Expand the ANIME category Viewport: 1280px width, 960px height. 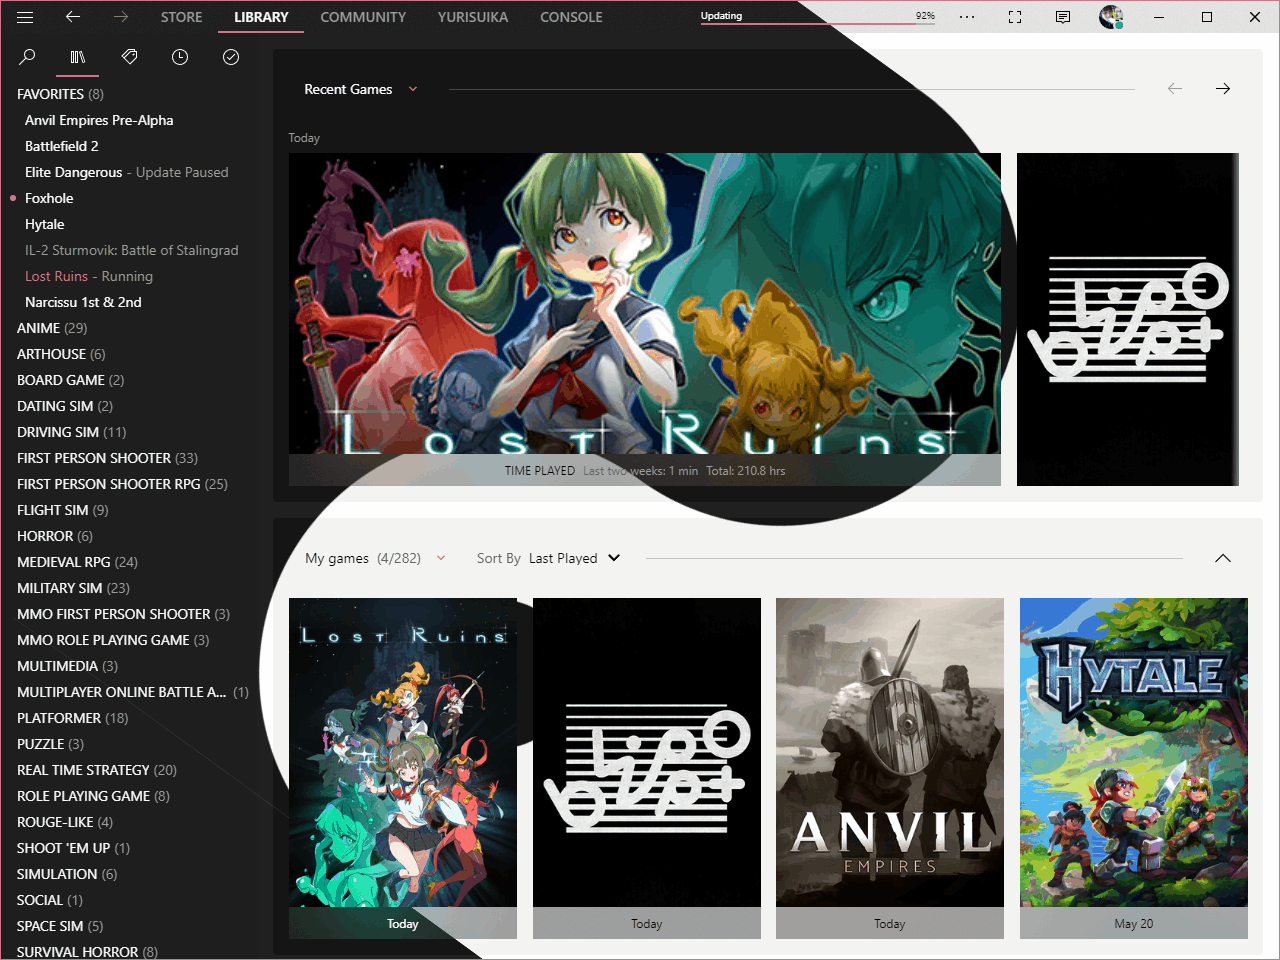click(x=52, y=328)
